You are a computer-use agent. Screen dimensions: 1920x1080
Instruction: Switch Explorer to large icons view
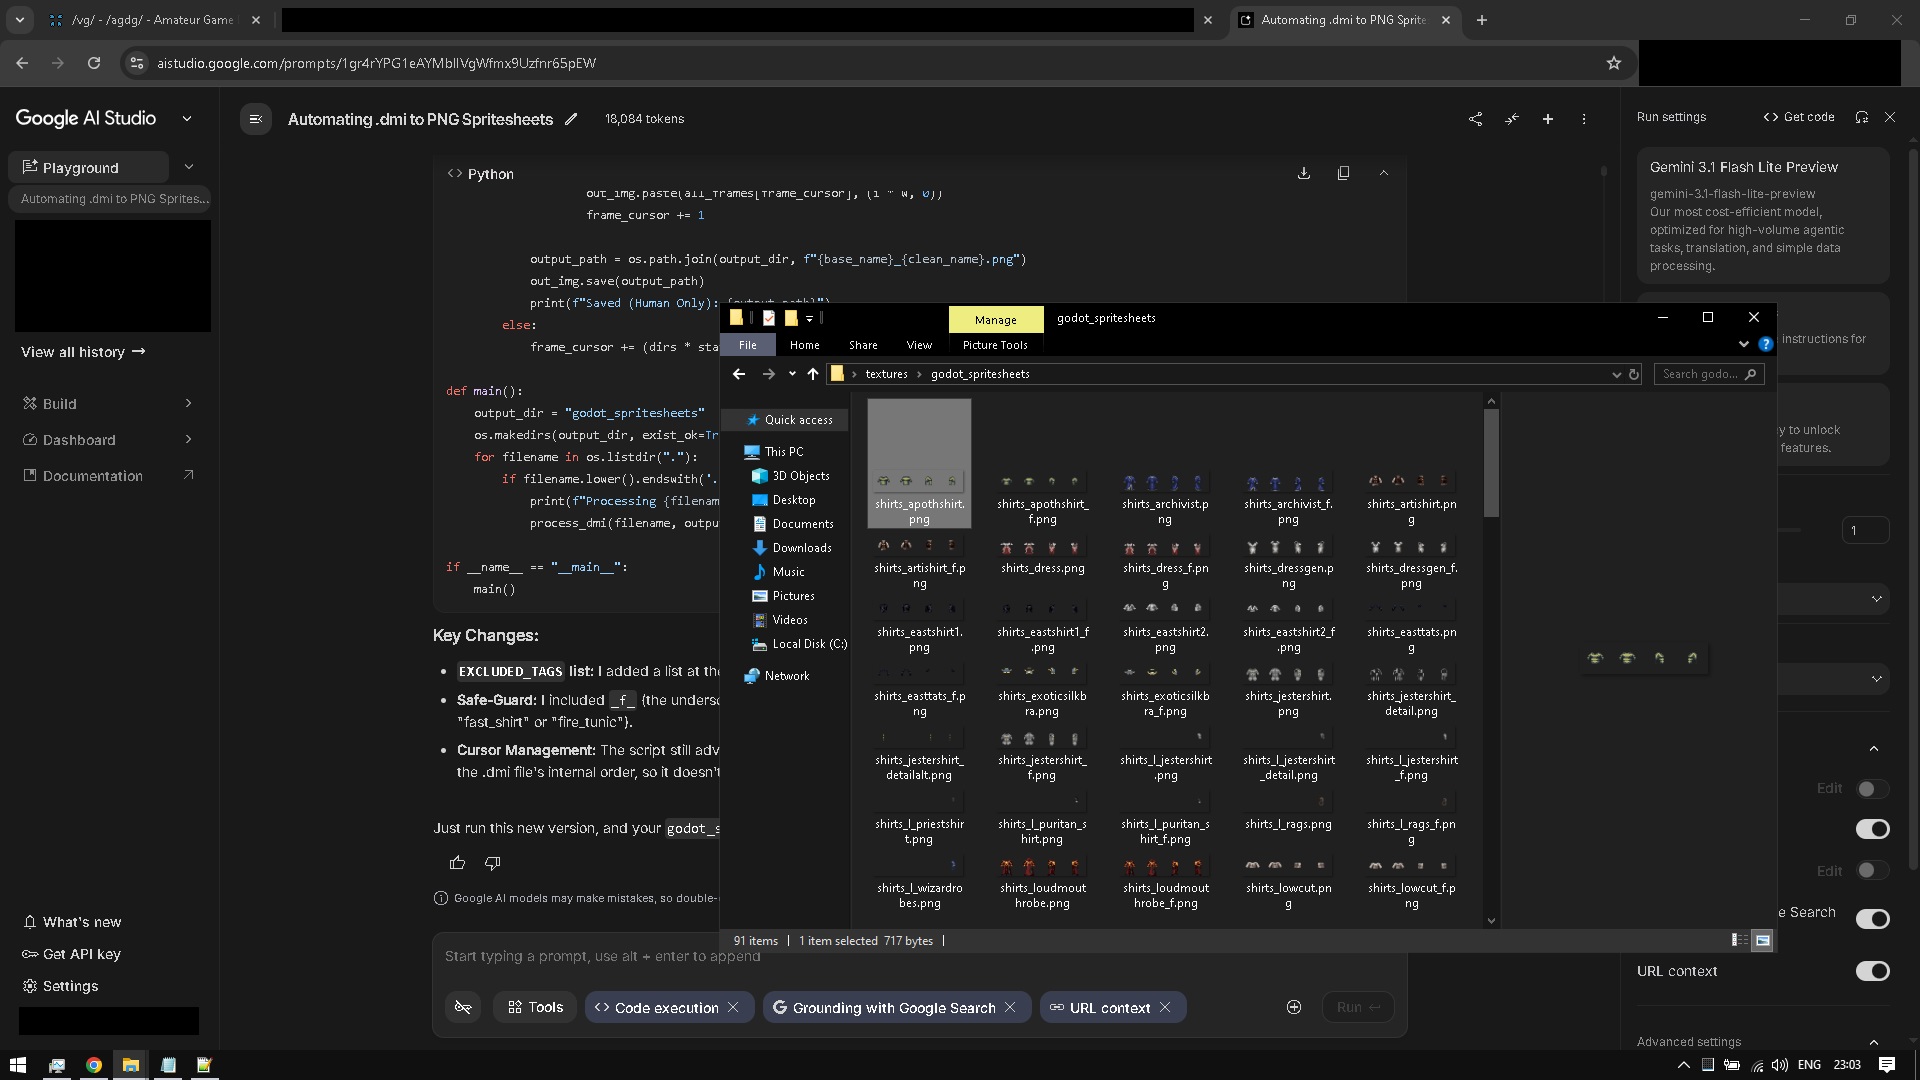pyautogui.click(x=1762, y=940)
